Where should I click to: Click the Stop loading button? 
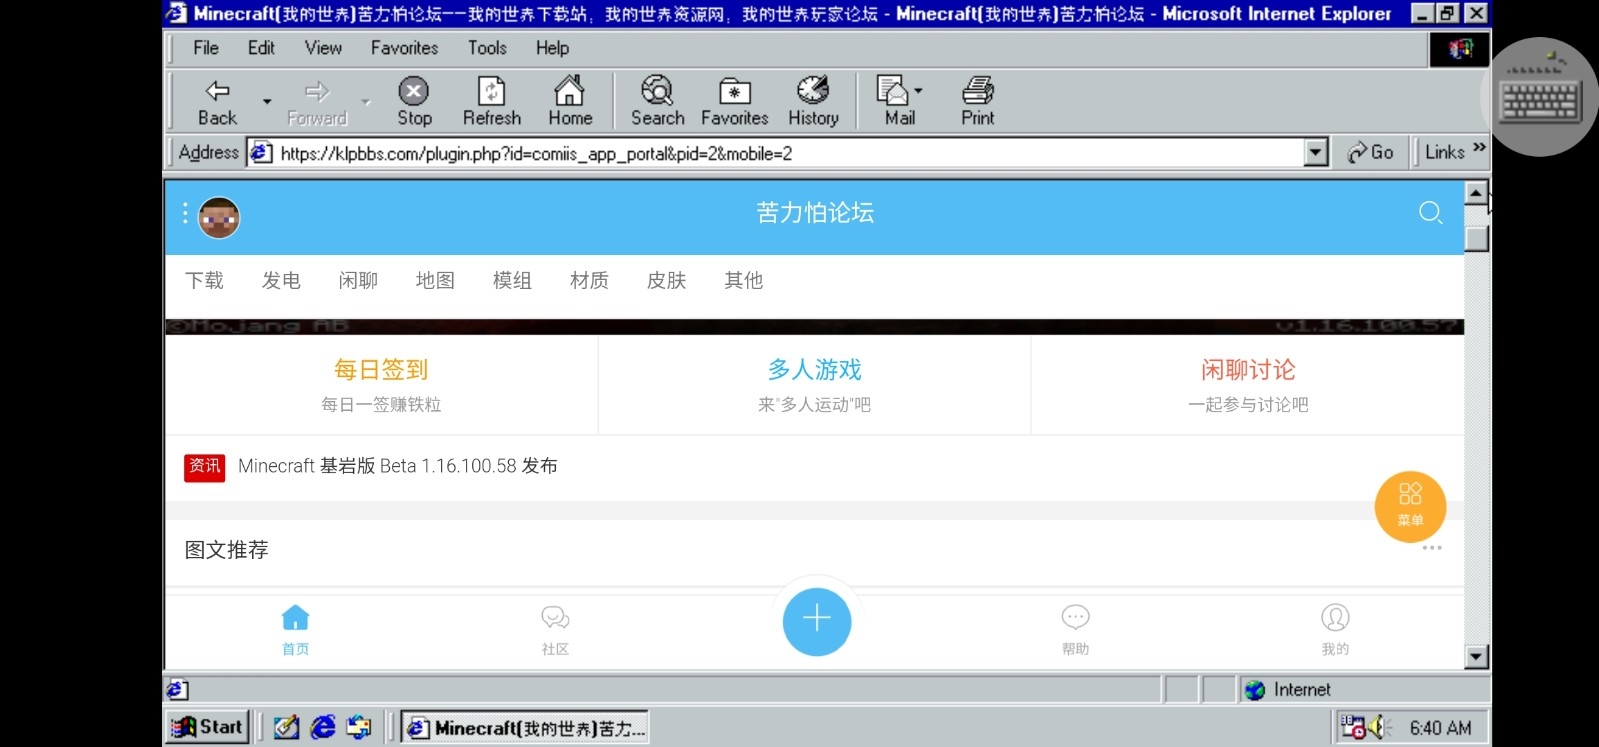414,102
